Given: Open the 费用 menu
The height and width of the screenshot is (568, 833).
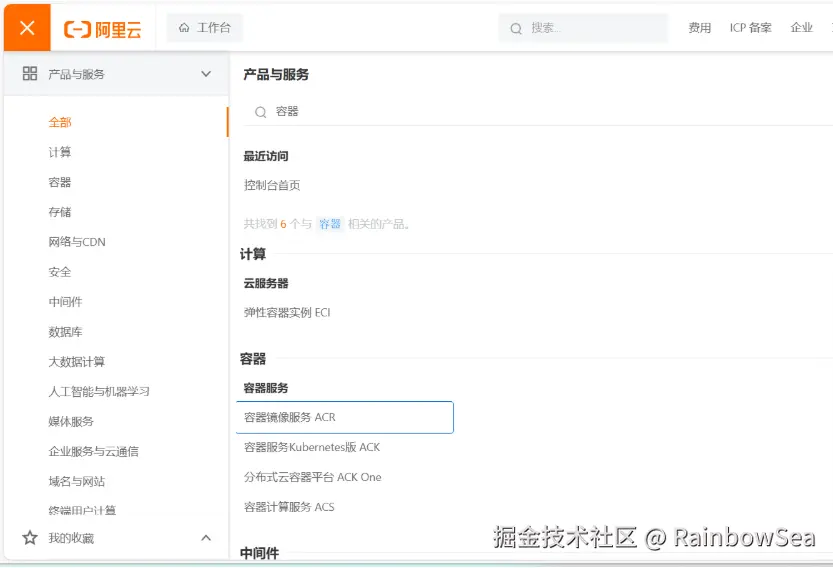Looking at the screenshot, I should pyautogui.click(x=699, y=28).
